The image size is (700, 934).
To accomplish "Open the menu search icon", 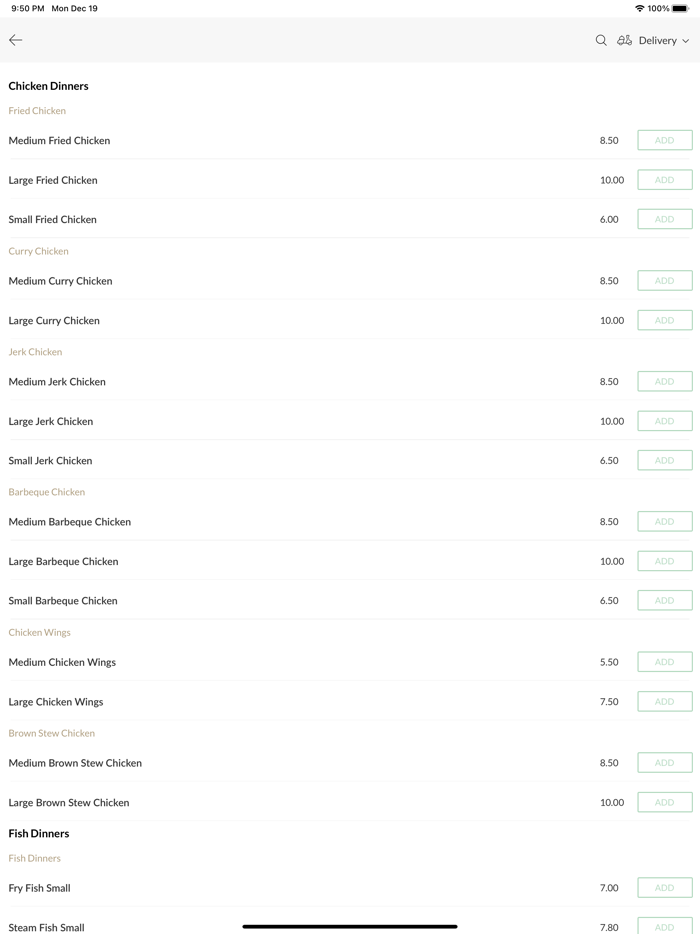I will (x=601, y=40).
